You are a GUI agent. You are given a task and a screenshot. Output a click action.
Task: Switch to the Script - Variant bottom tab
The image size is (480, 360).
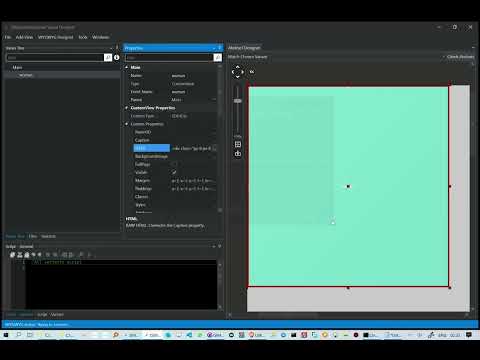(50, 315)
